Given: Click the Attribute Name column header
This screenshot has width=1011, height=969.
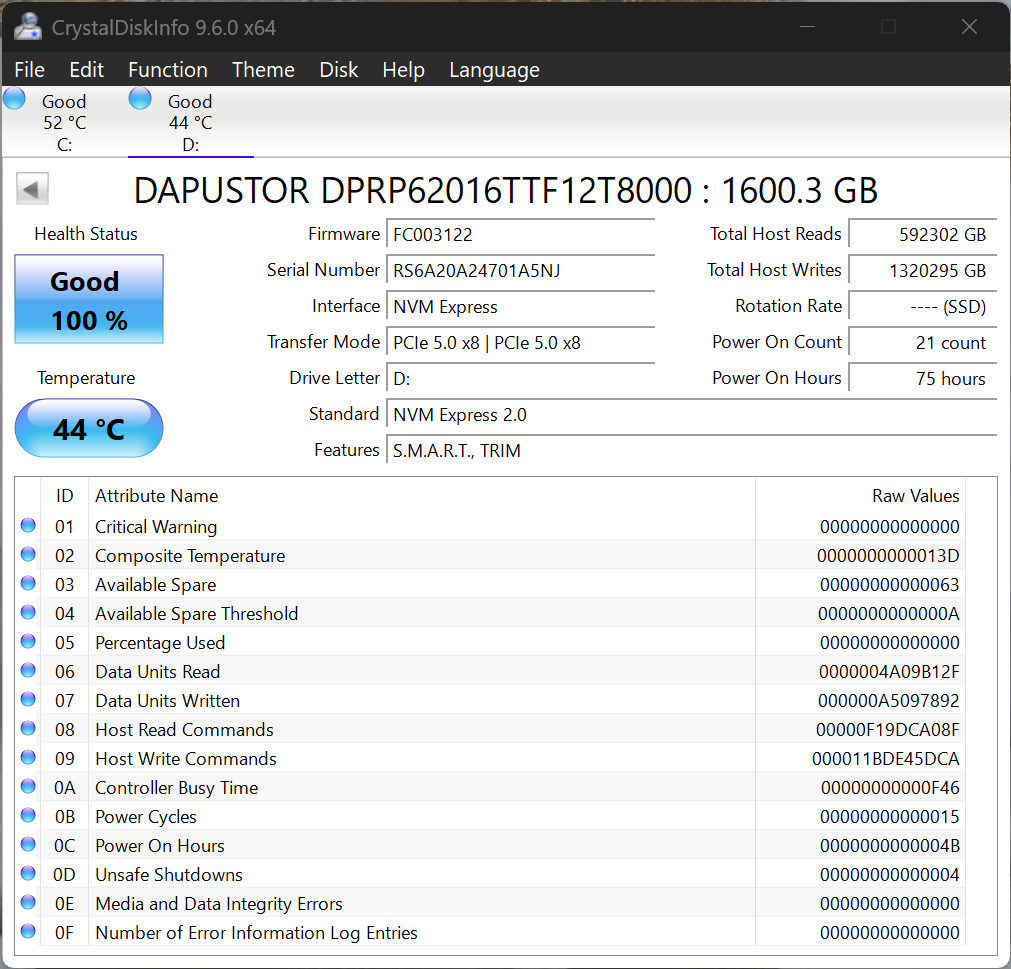Looking at the screenshot, I should click(x=157, y=496).
